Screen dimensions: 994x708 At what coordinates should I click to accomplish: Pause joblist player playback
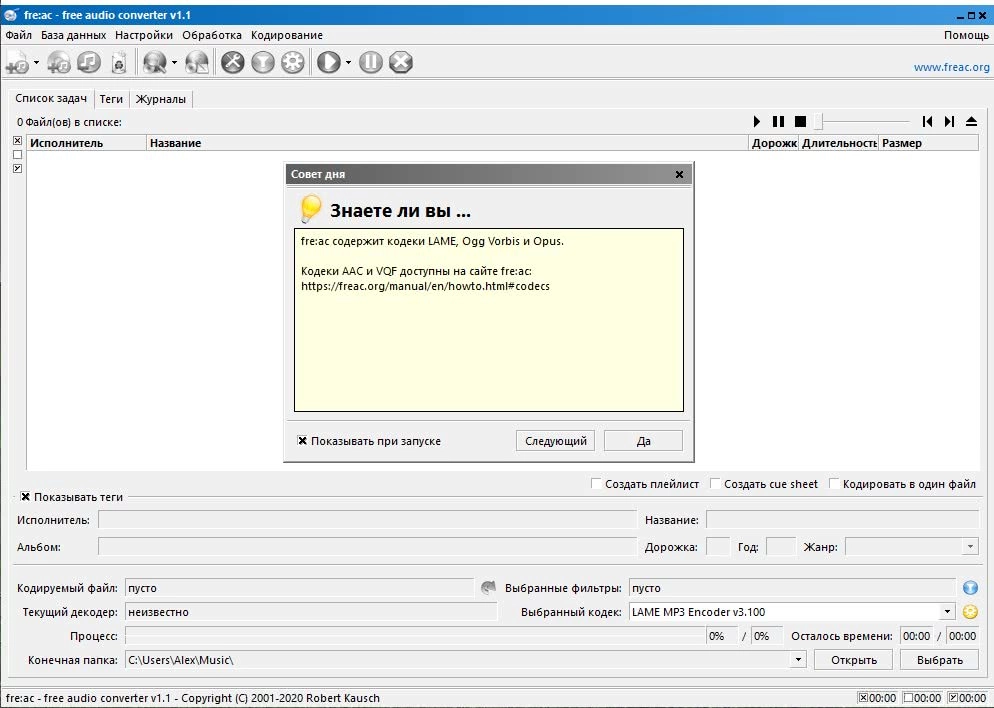click(x=778, y=121)
